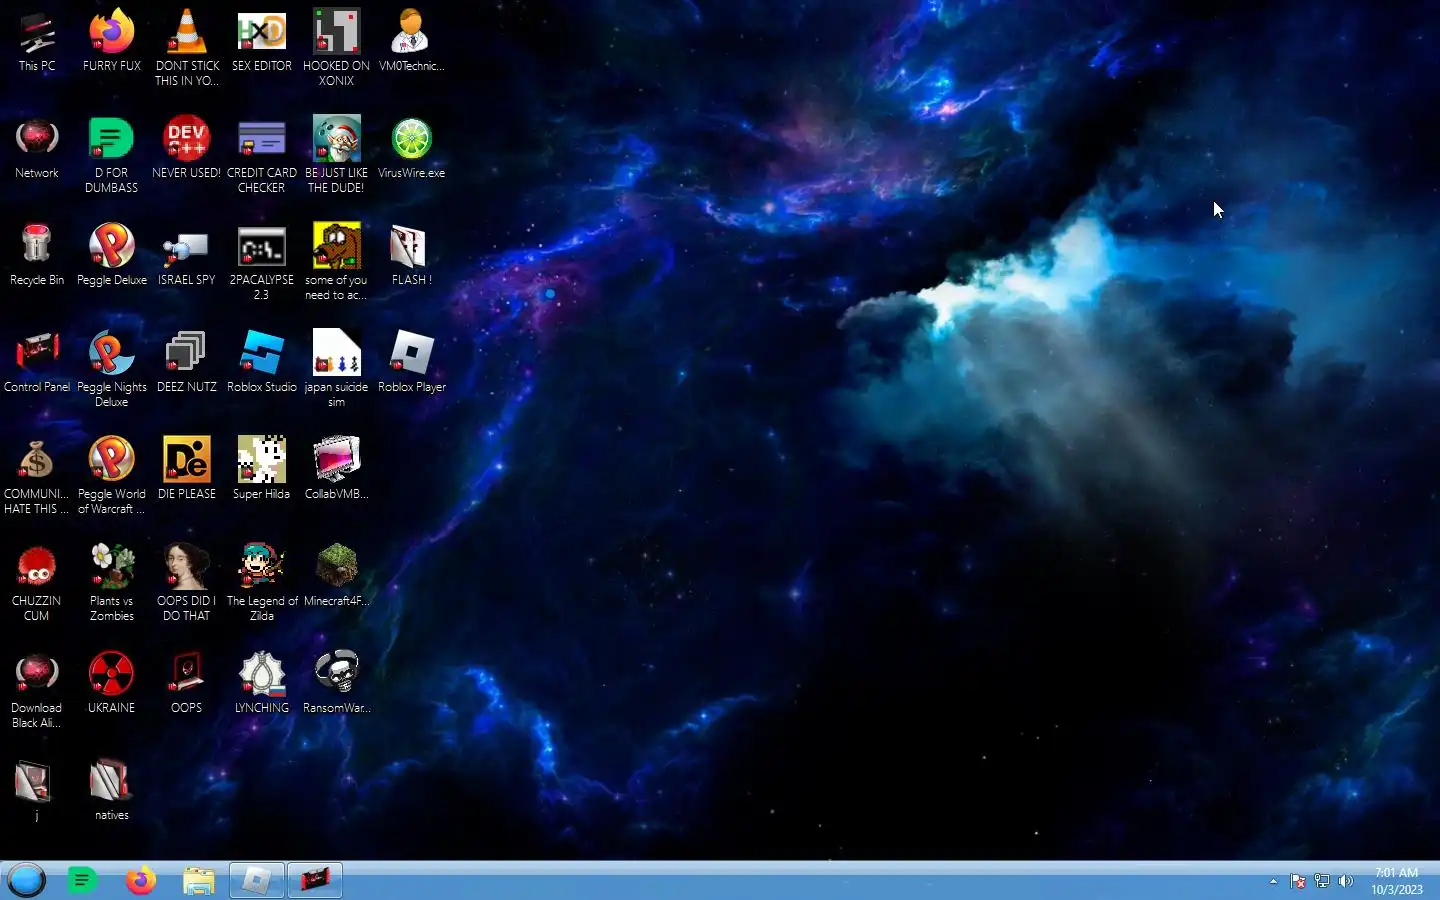Screen dimensions: 1440x900
Task: Select The Legend of Zilda shortcut
Action: 262,583
